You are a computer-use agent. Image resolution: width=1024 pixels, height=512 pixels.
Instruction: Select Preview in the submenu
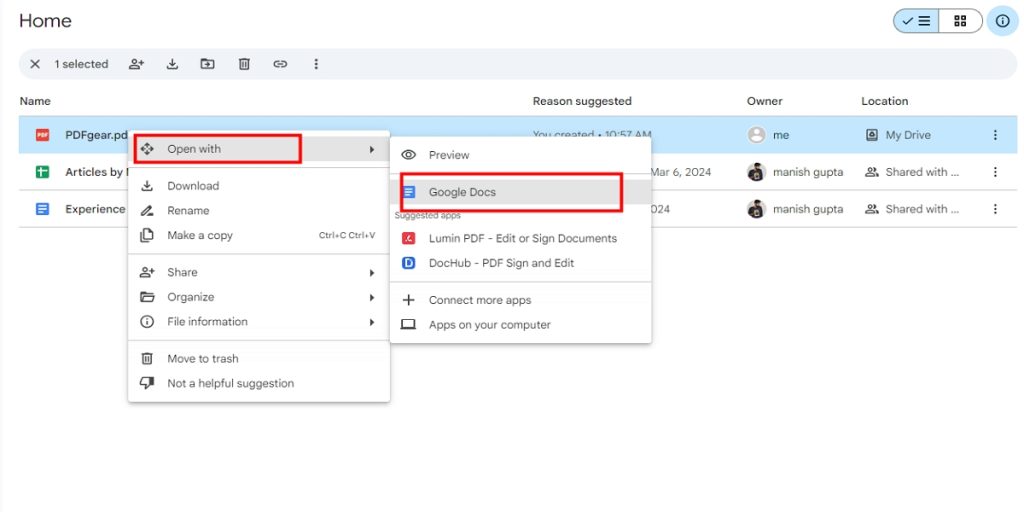[x=520, y=155]
